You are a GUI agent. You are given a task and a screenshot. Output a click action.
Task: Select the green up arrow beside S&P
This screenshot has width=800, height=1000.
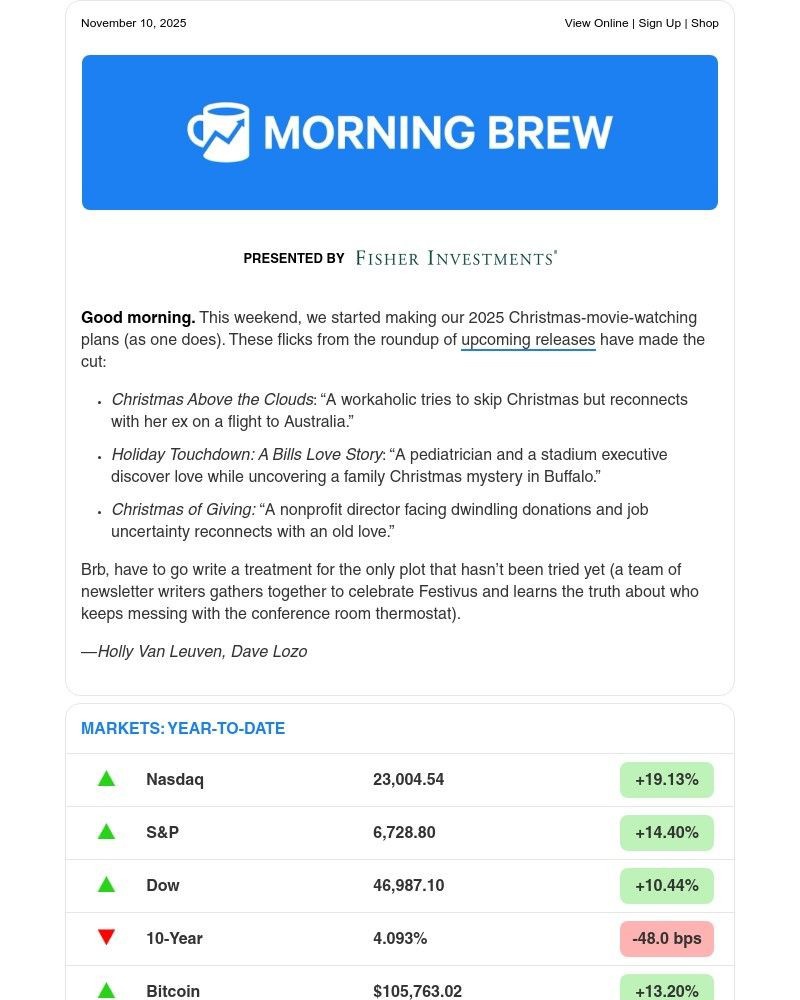point(106,831)
